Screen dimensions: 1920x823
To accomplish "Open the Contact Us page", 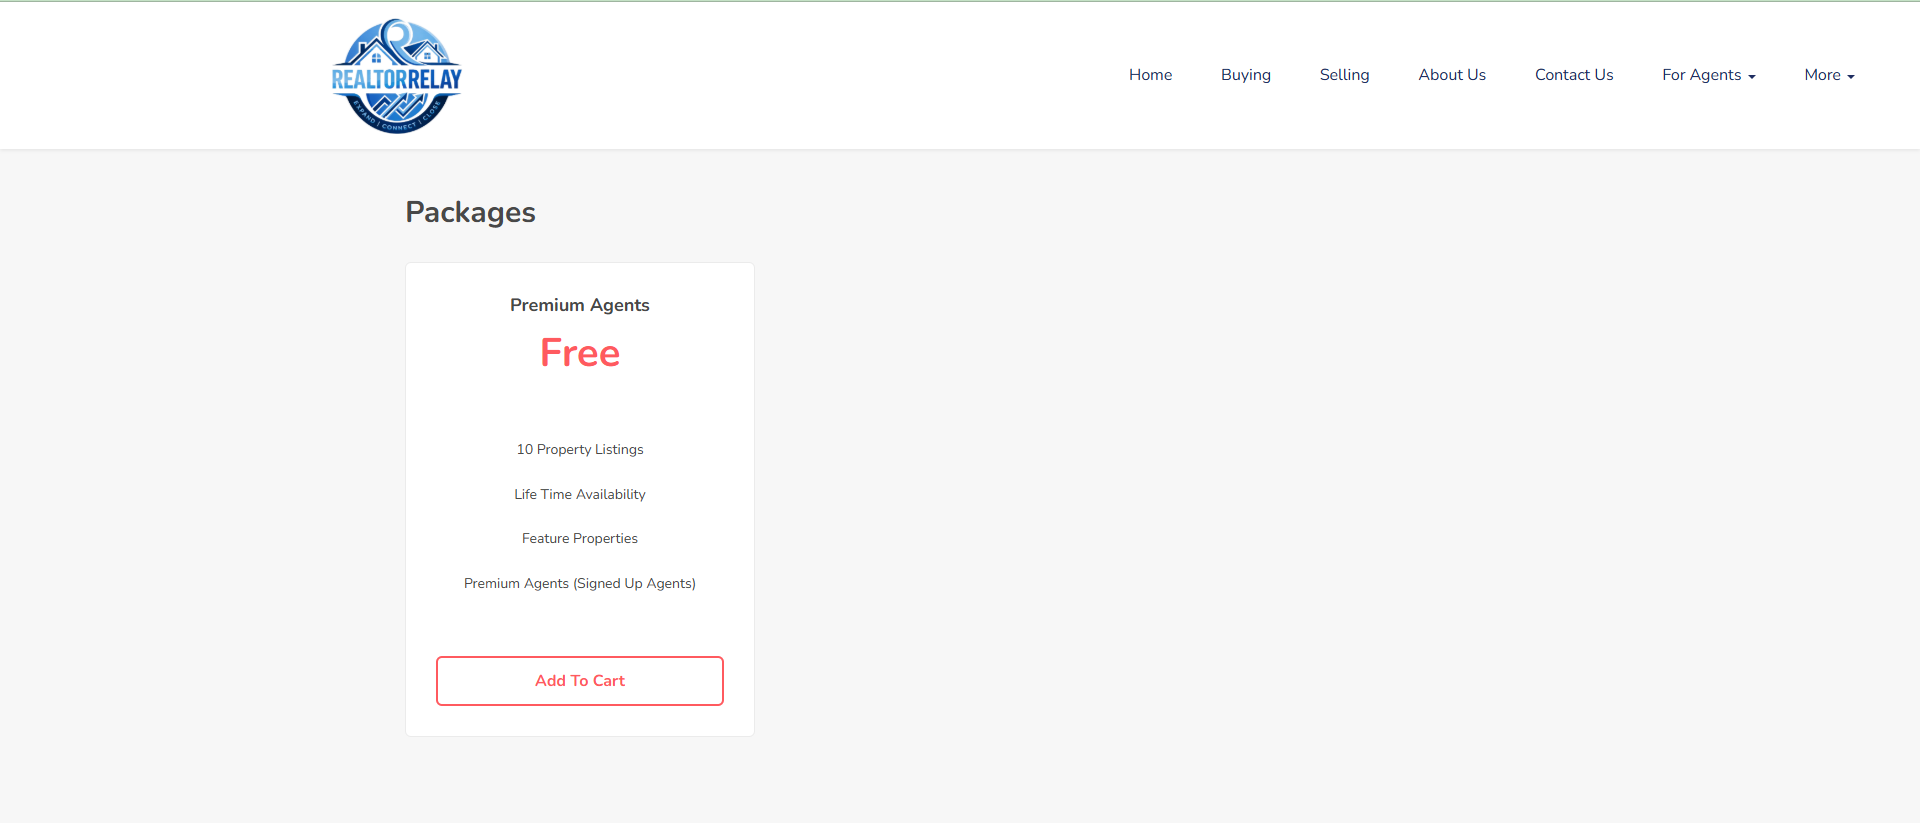I will click(1574, 75).
